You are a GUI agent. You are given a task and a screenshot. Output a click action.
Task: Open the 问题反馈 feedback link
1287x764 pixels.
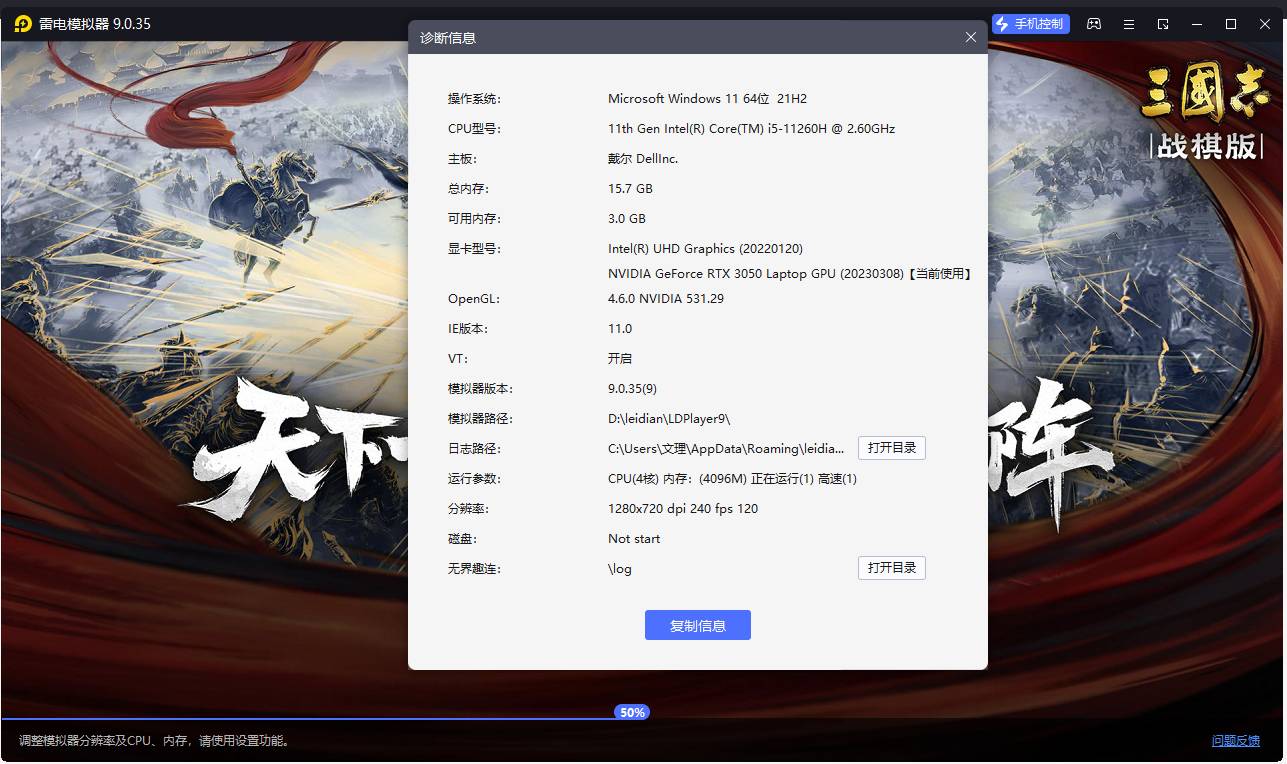click(x=1235, y=741)
